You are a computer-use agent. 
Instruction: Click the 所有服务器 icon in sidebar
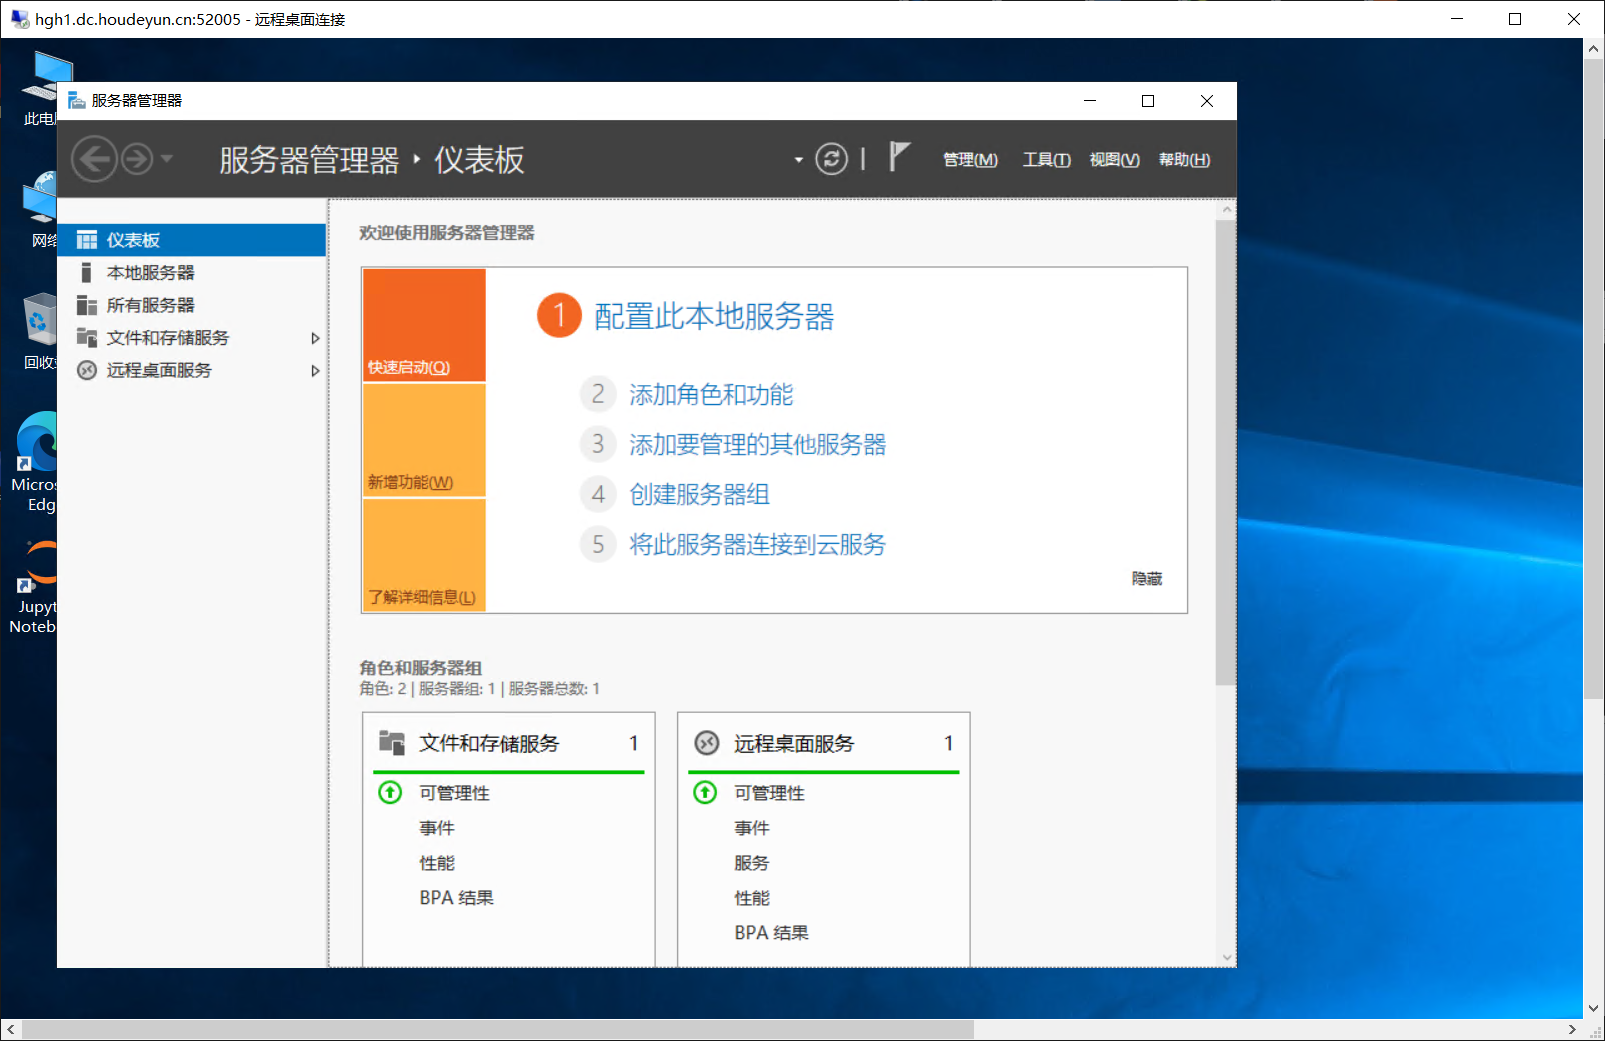[x=87, y=305]
